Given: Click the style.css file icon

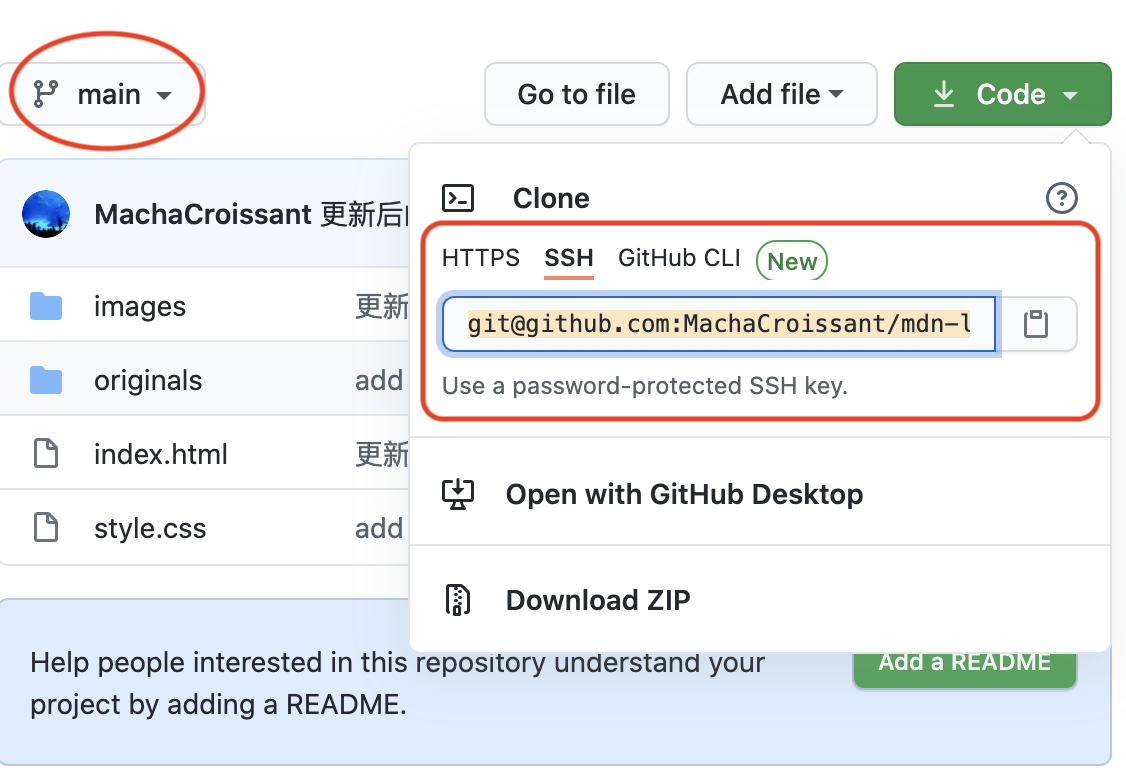Looking at the screenshot, I should pyautogui.click(x=46, y=527).
